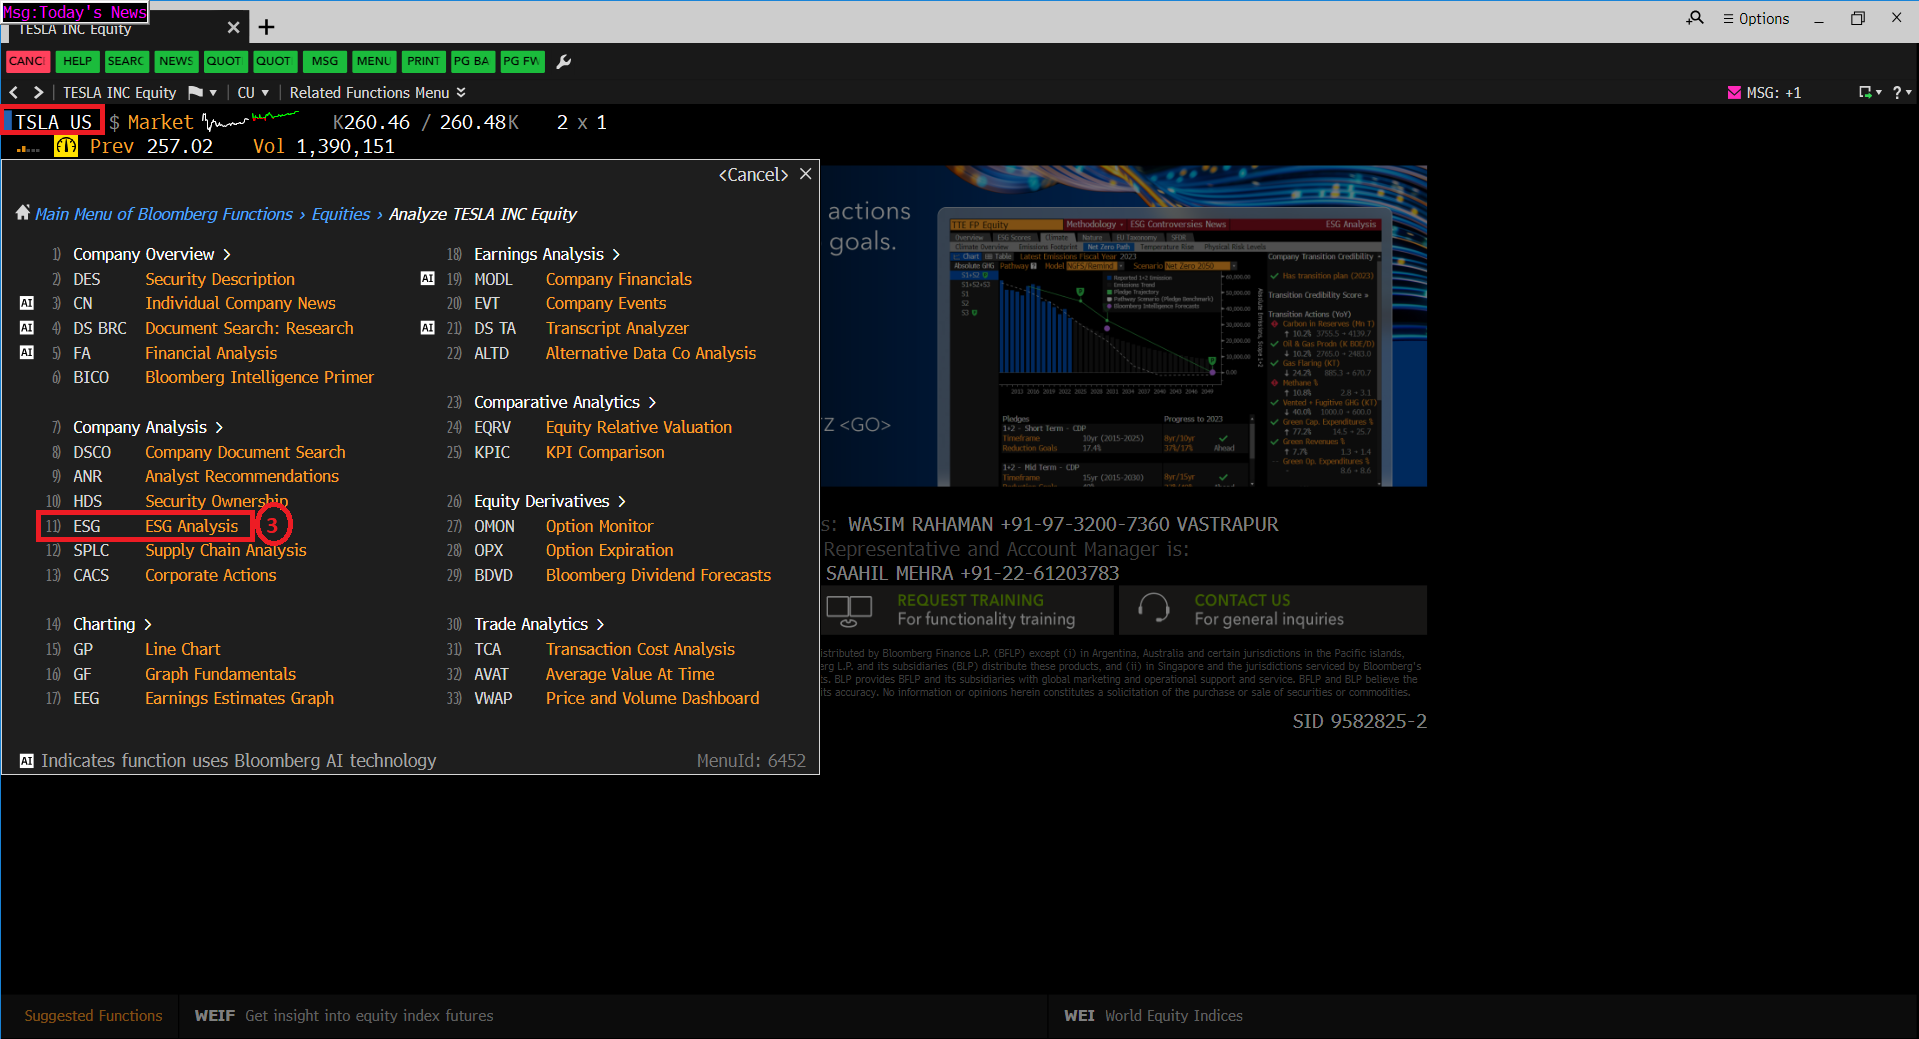The width and height of the screenshot is (1919, 1039).
Task: Click the green NEWS button
Action: pos(176,61)
